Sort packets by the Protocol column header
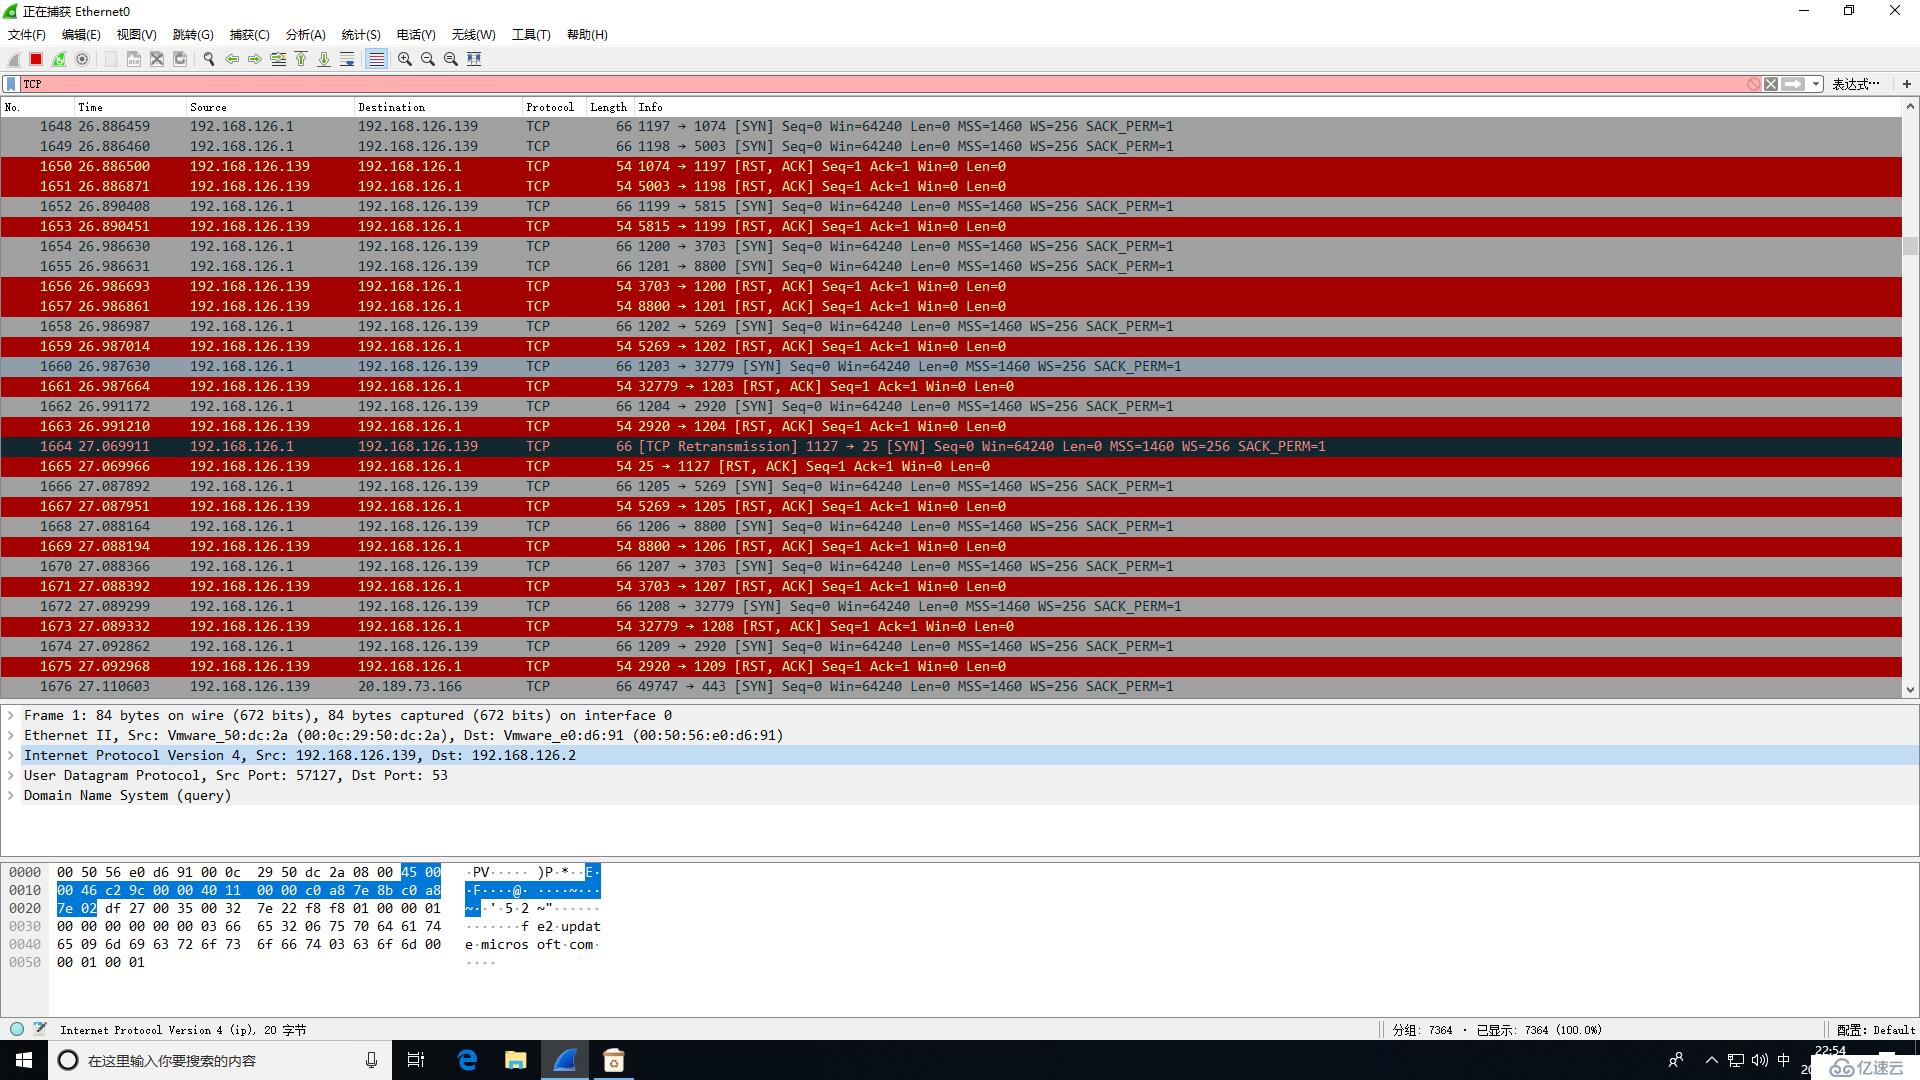The width and height of the screenshot is (1920, 1080). [x=553, y=107]
